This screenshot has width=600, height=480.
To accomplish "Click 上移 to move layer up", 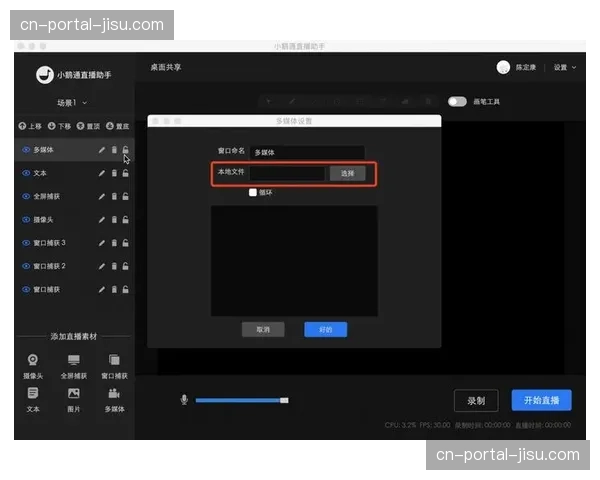I will [30, 126].
